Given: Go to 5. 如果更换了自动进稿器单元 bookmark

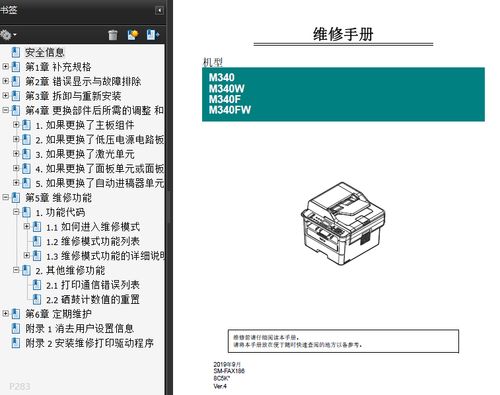Looking at the screenshot, I should [100, 183].
